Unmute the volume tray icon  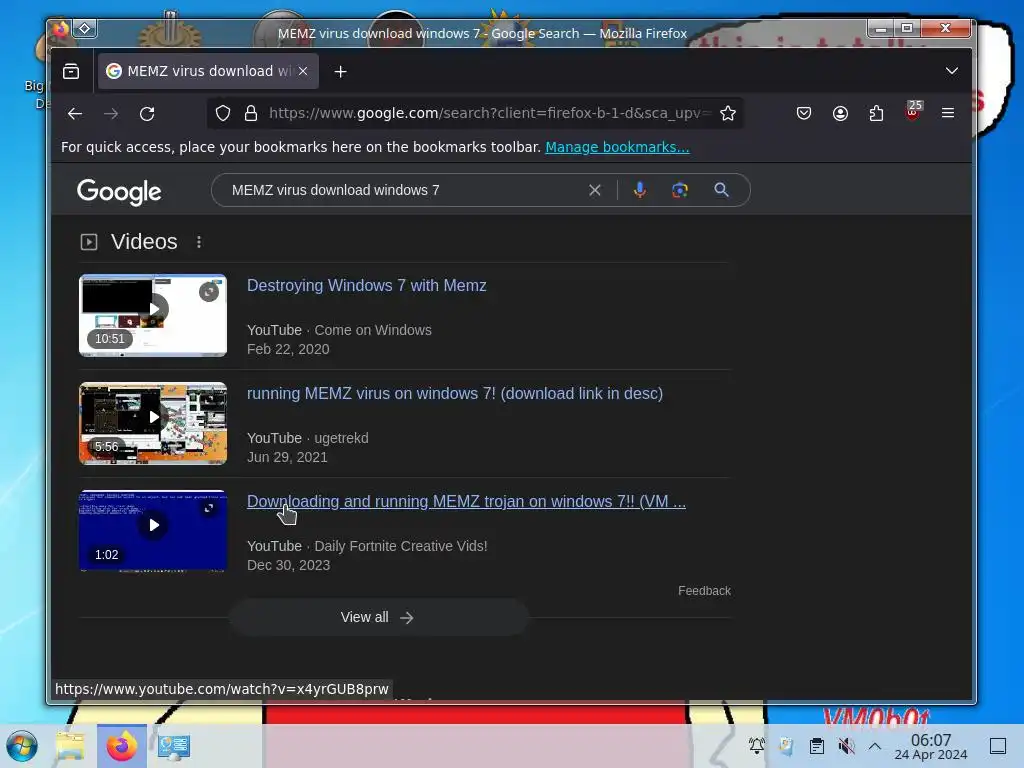(x=846, y=746)
